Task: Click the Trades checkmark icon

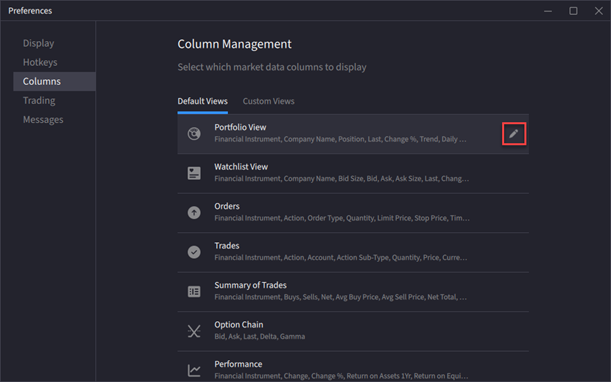Action: click(x=194, y=252)
